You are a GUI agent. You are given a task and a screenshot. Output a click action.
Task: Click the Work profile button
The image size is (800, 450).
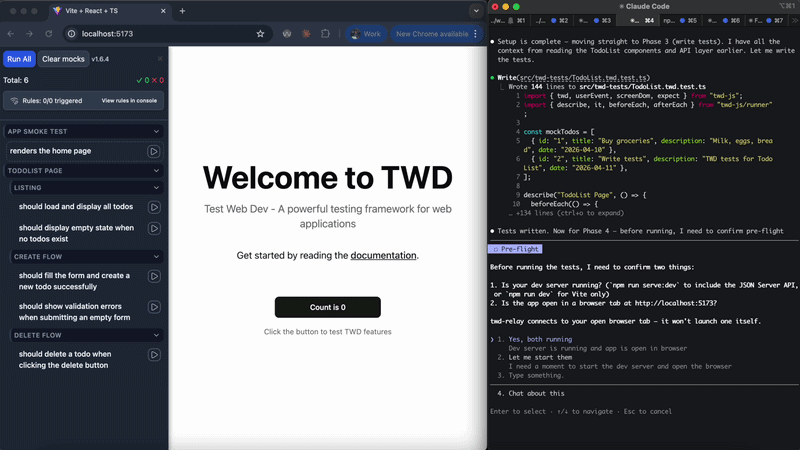366,34
